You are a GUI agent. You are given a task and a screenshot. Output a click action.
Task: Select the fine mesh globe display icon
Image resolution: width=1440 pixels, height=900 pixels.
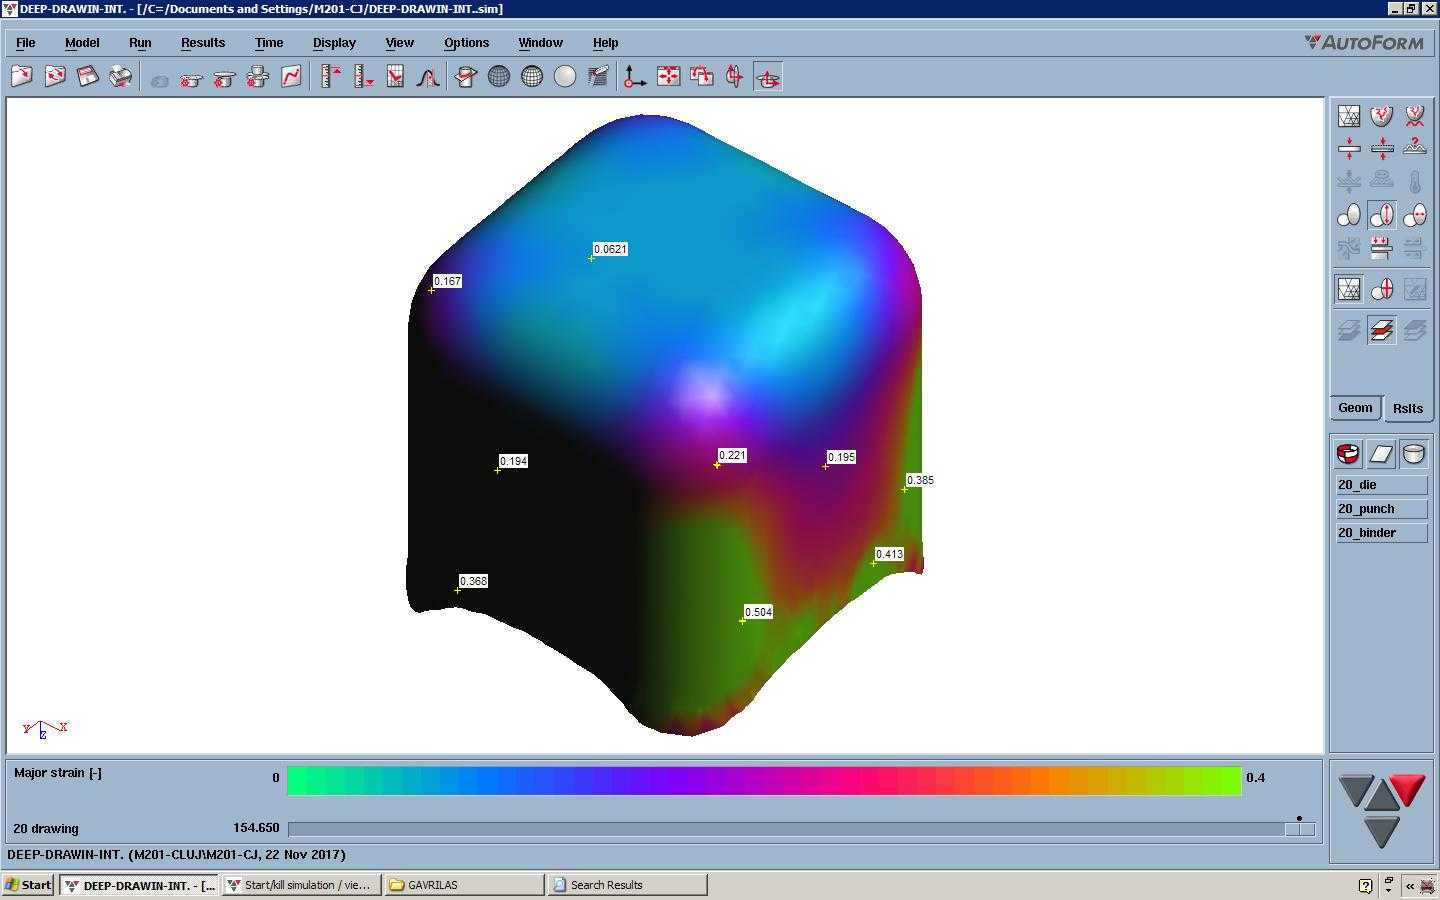click(x=532, y=77)
